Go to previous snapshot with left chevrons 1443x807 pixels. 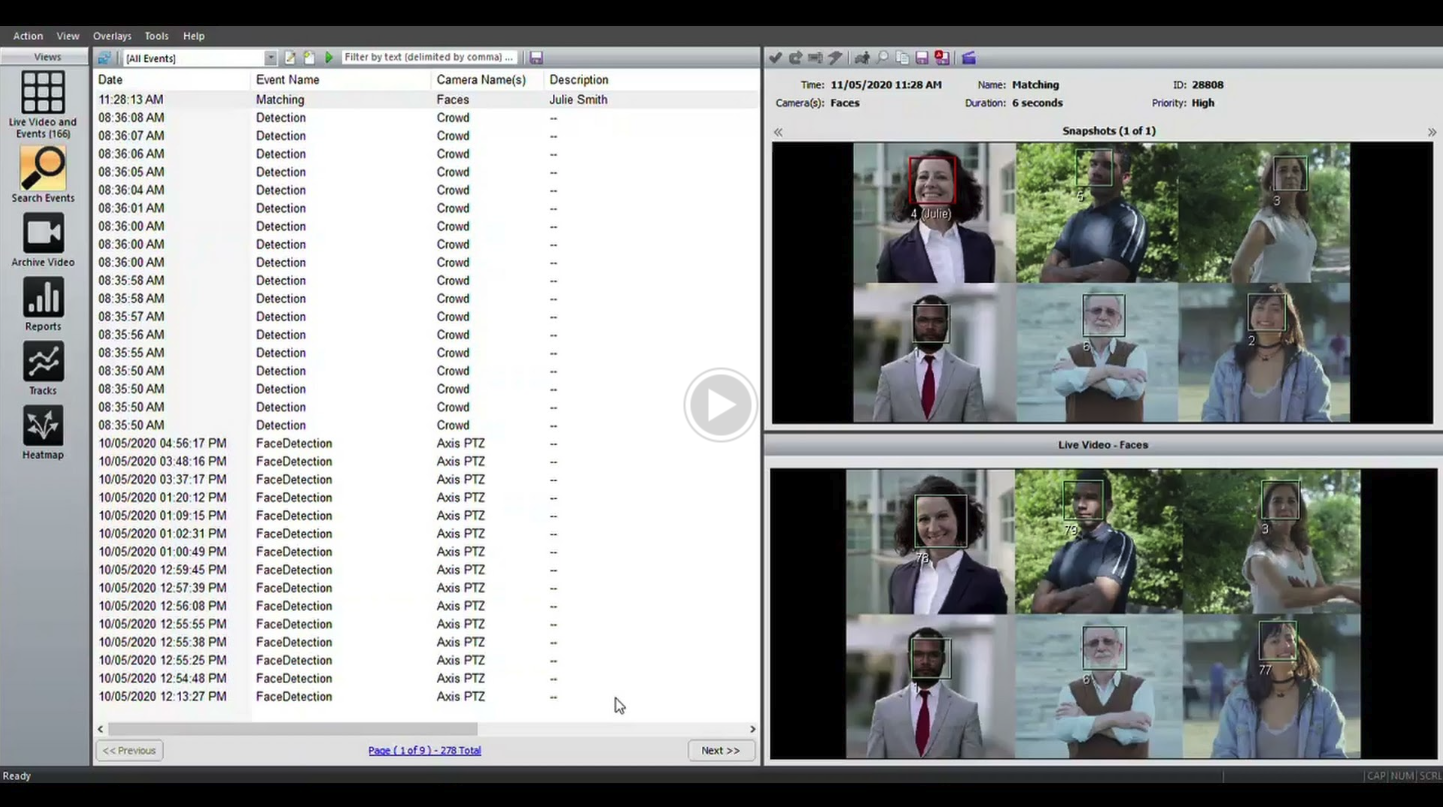[778, 132]
